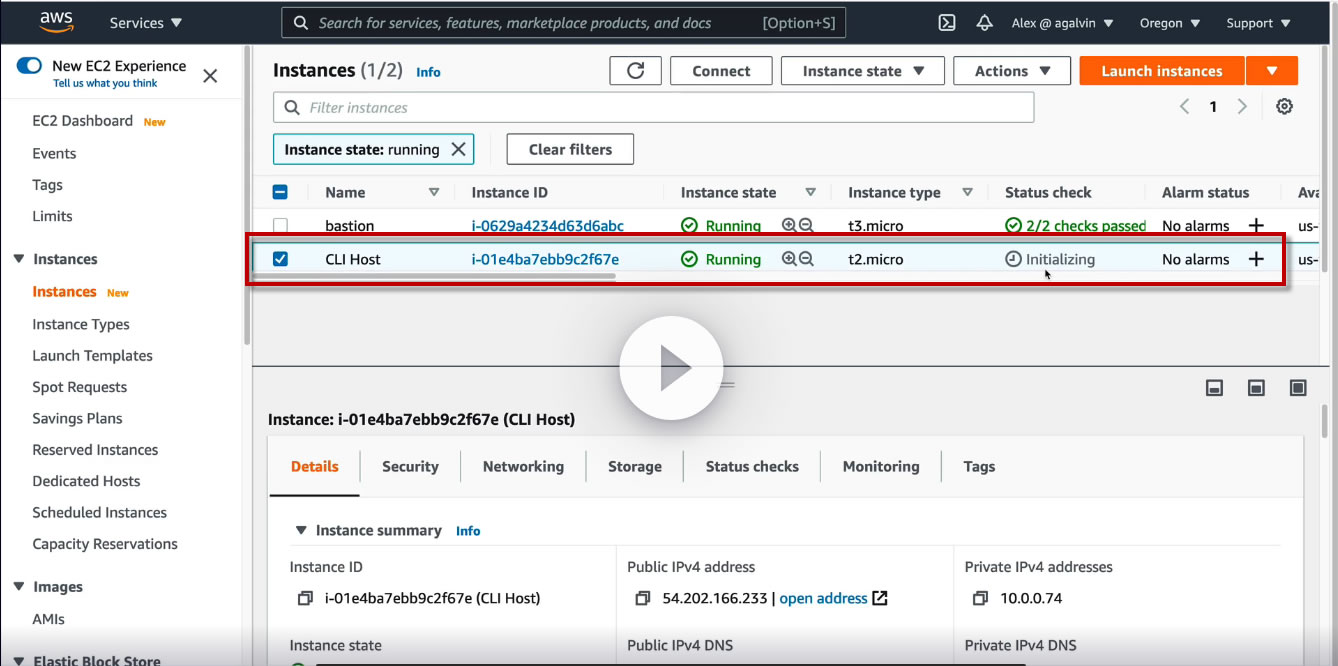Click the Connect button

pyautogui.click(x=721, y=71)
